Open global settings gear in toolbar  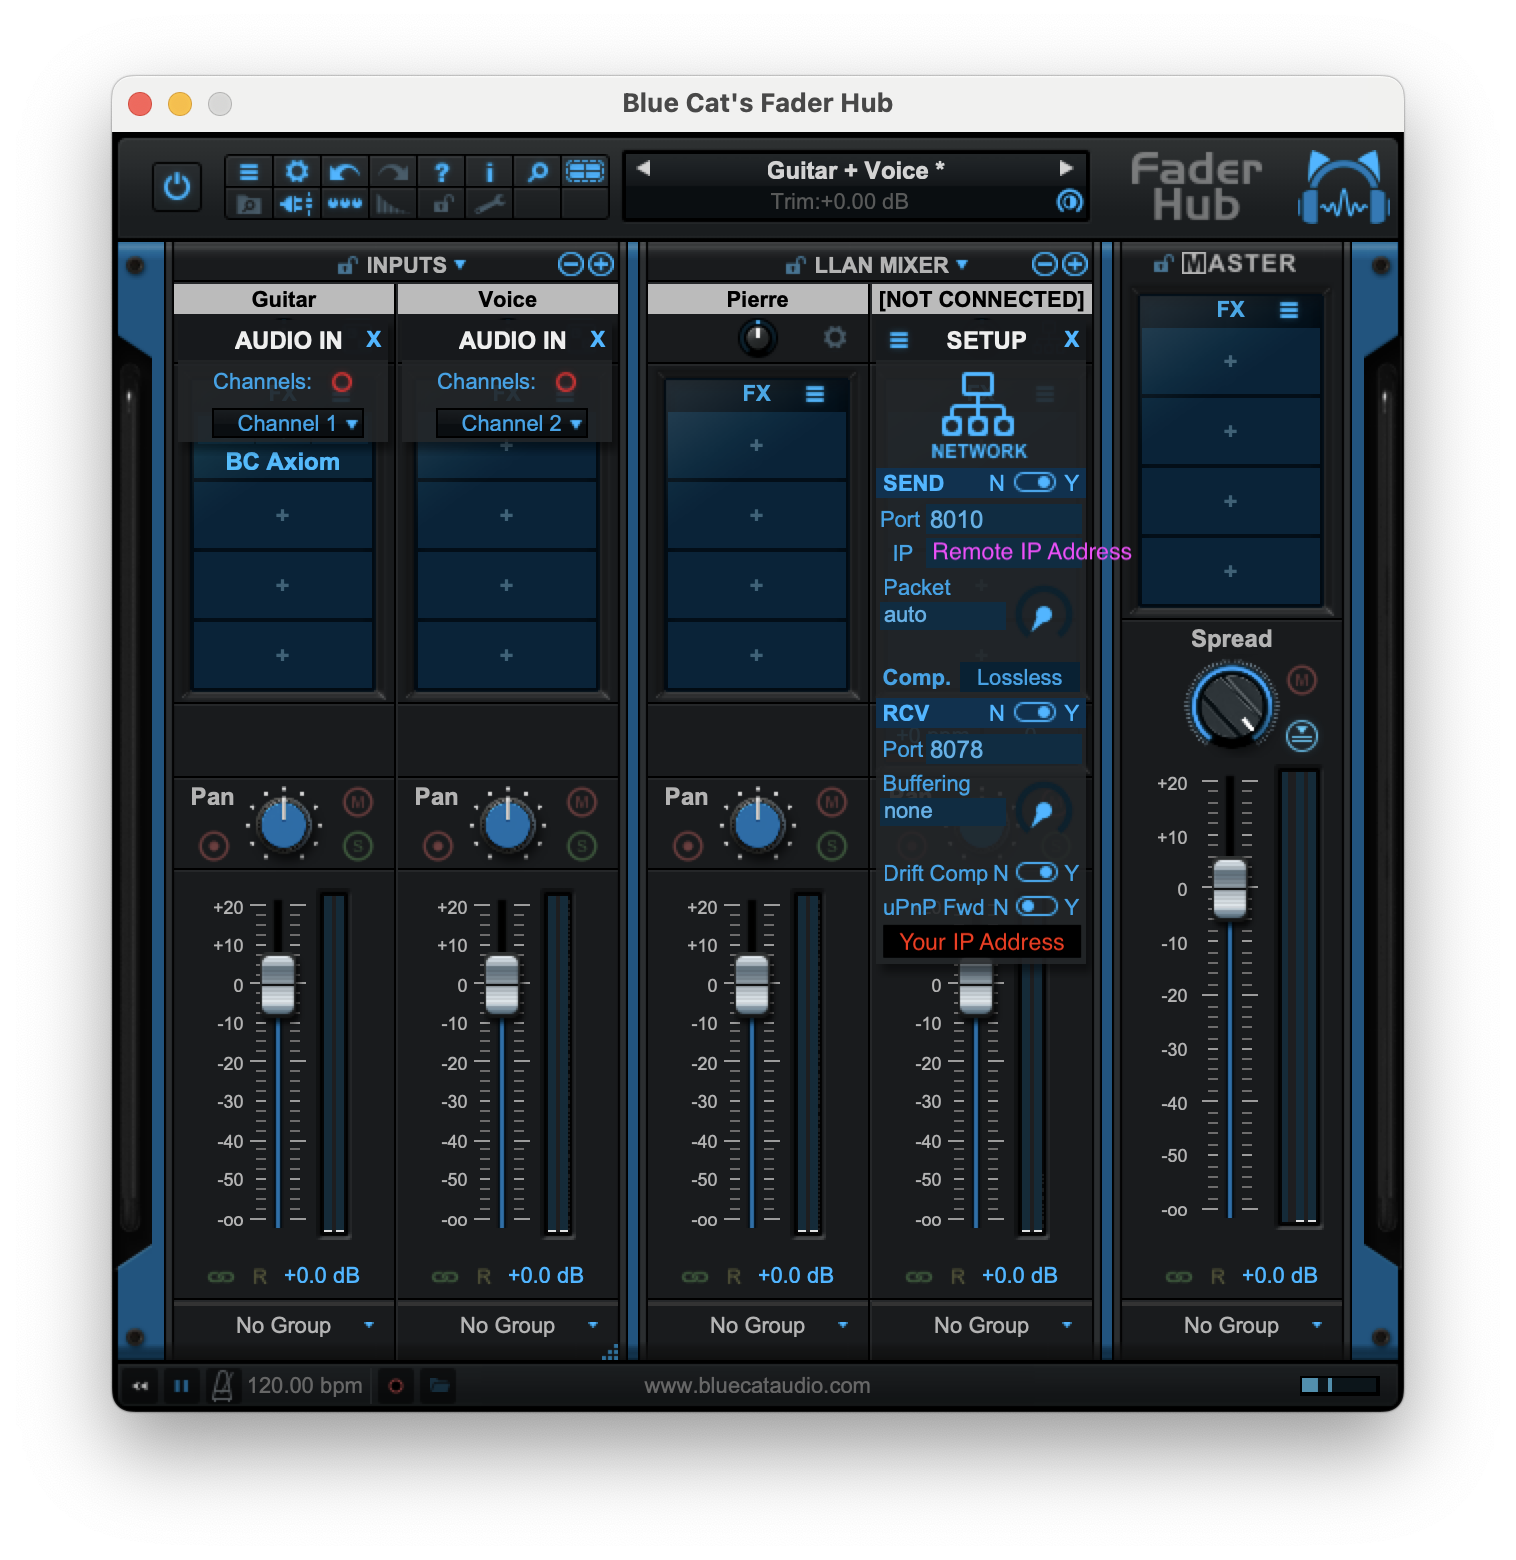(x=297, y=171)
